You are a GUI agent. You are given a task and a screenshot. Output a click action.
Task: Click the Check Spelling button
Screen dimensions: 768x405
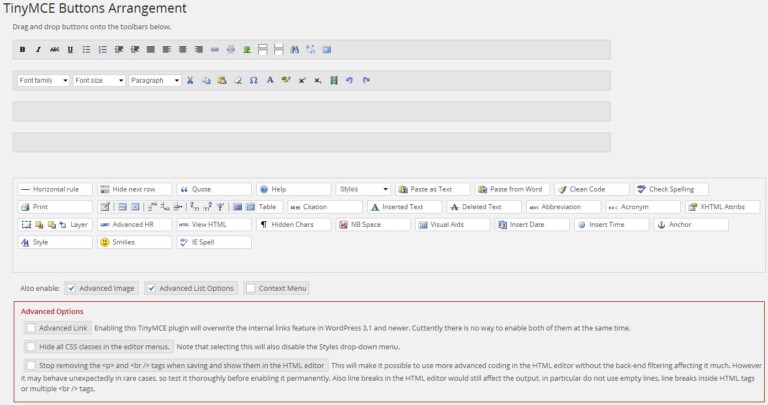[671, 189]
